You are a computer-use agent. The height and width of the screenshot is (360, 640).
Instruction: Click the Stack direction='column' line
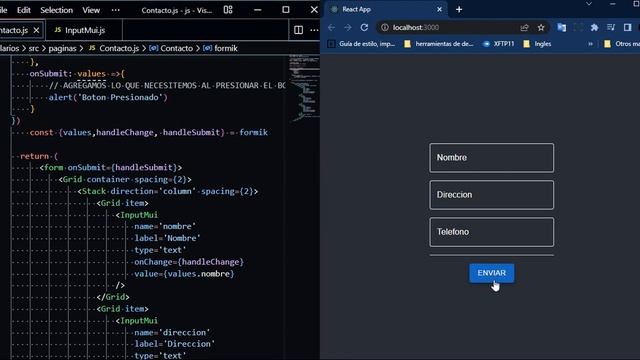click(x=168, y=191)
